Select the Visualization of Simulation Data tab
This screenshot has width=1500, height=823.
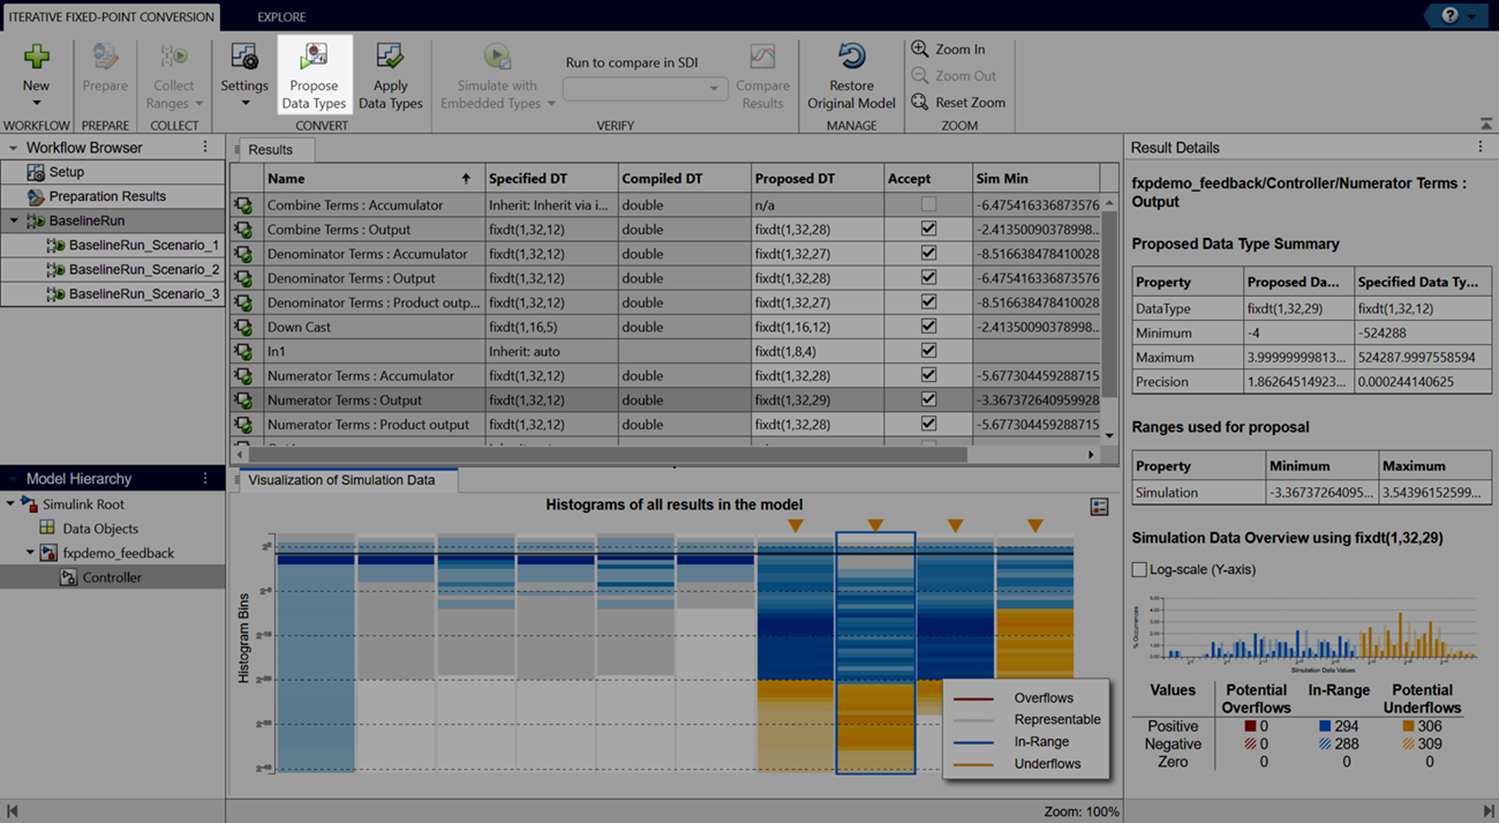[x=341, y=480]
